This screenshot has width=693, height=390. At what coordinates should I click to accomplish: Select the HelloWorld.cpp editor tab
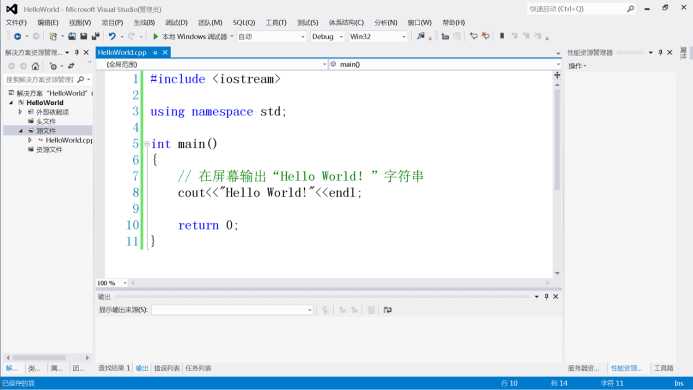click(x=122, y=52)
